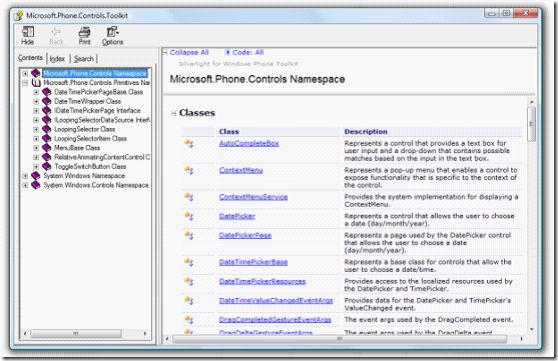Click the content pane vertical scrollbar thumb

tap(531, 124)
